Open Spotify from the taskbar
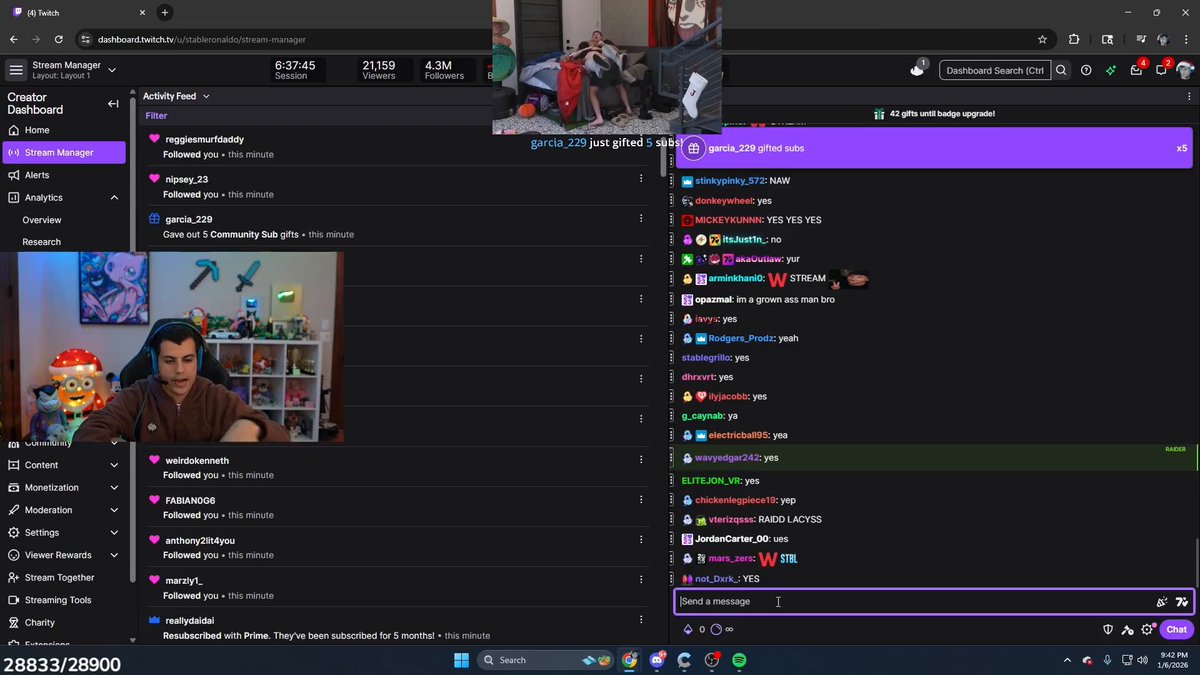 point(739,660)
